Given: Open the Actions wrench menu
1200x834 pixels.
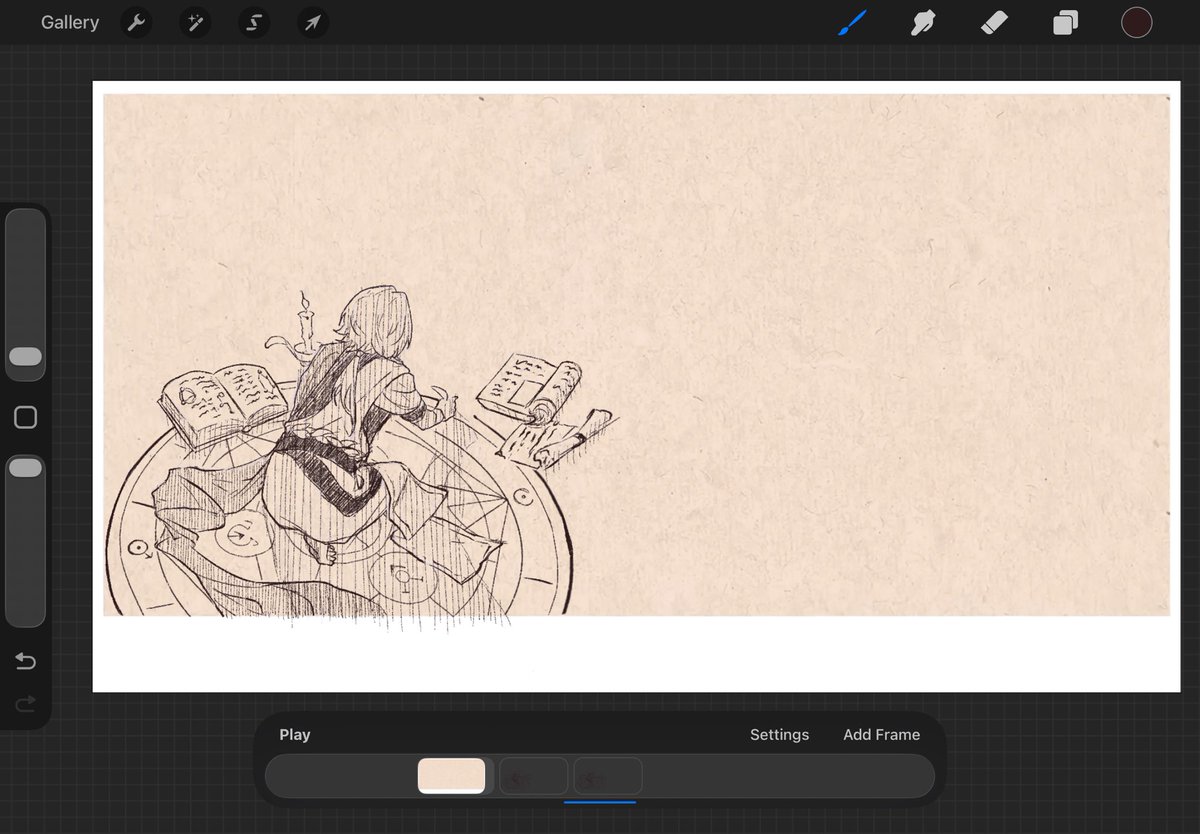Looking at the screenshot, I should coord(136,22).
